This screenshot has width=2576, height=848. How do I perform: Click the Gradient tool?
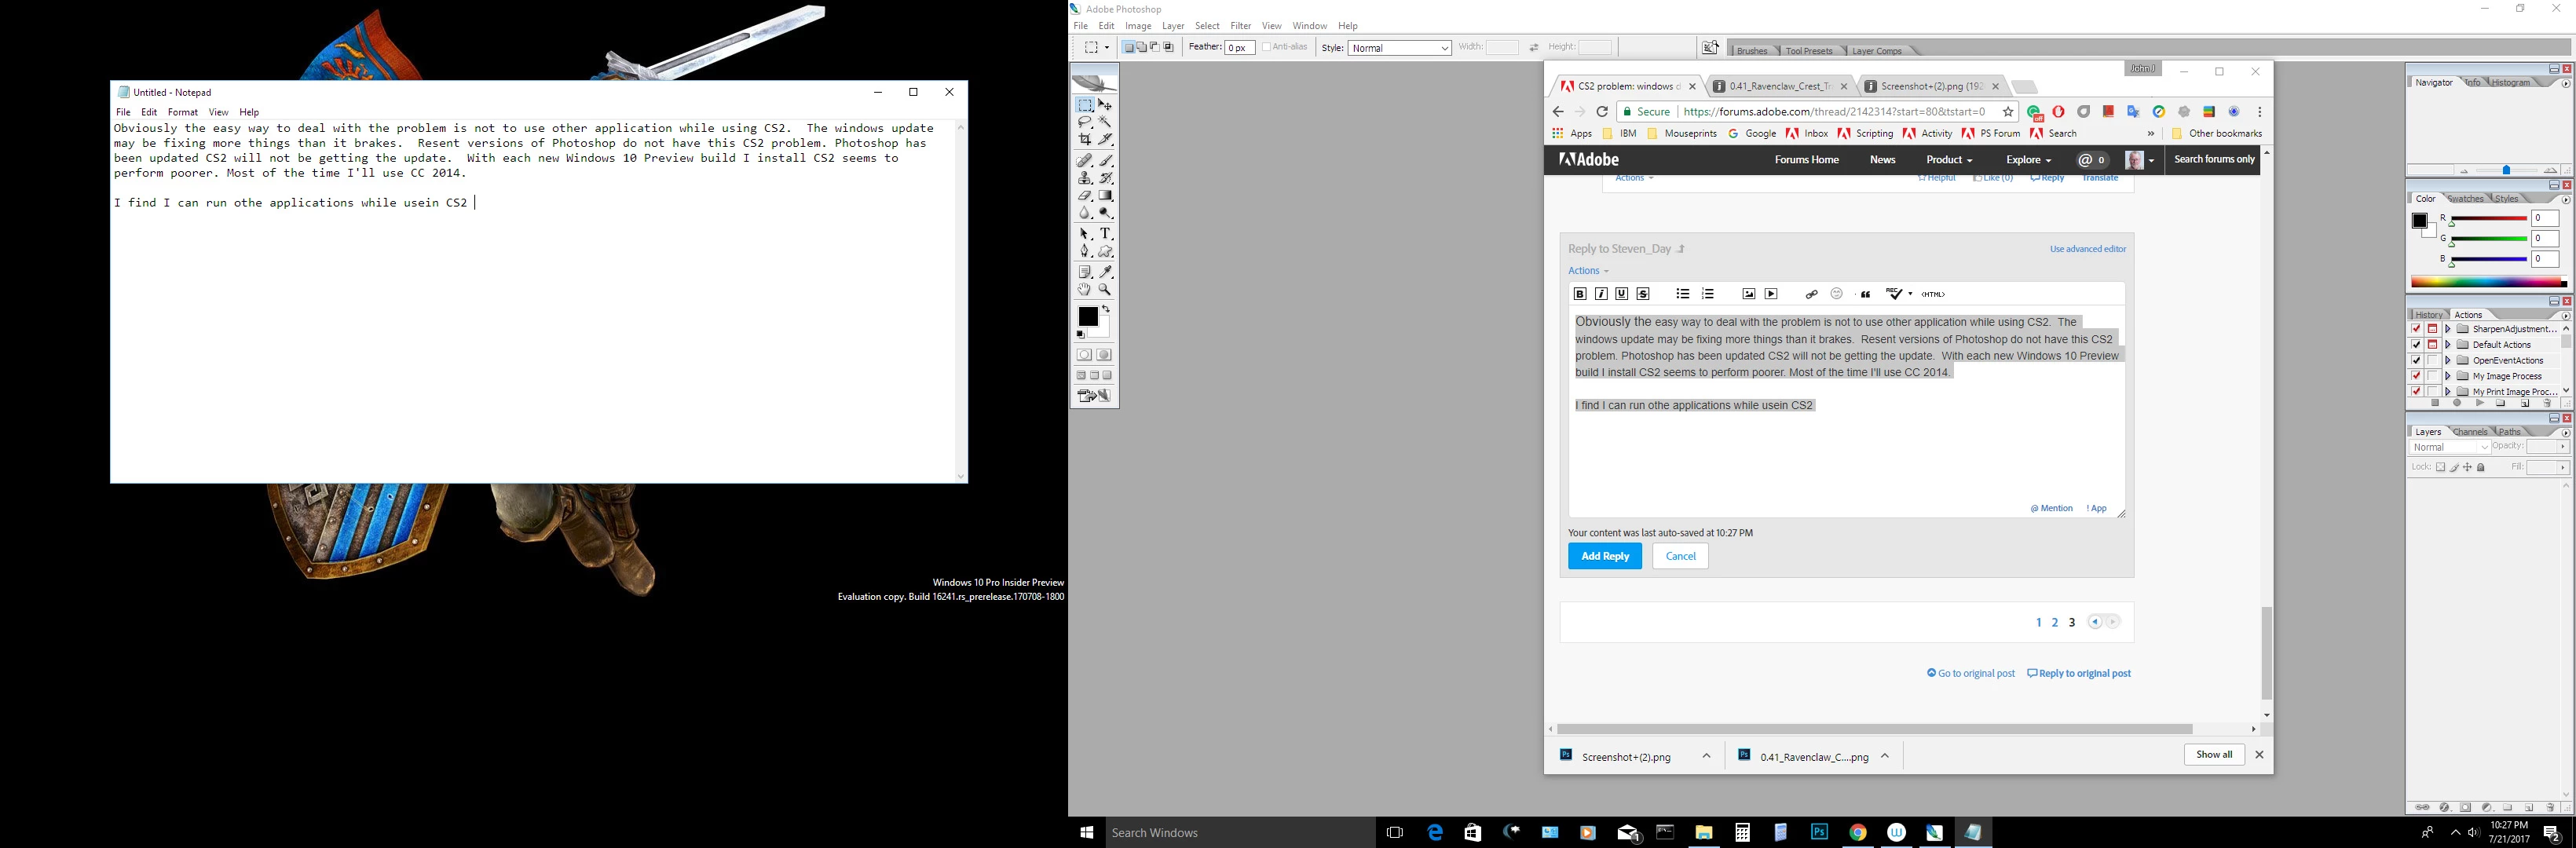pyautogui.click(x=1105, y=196)
